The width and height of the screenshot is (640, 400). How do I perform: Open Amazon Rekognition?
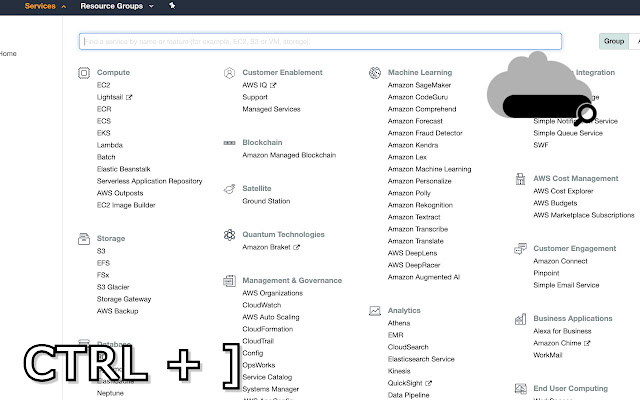click(x=420, y=205)
